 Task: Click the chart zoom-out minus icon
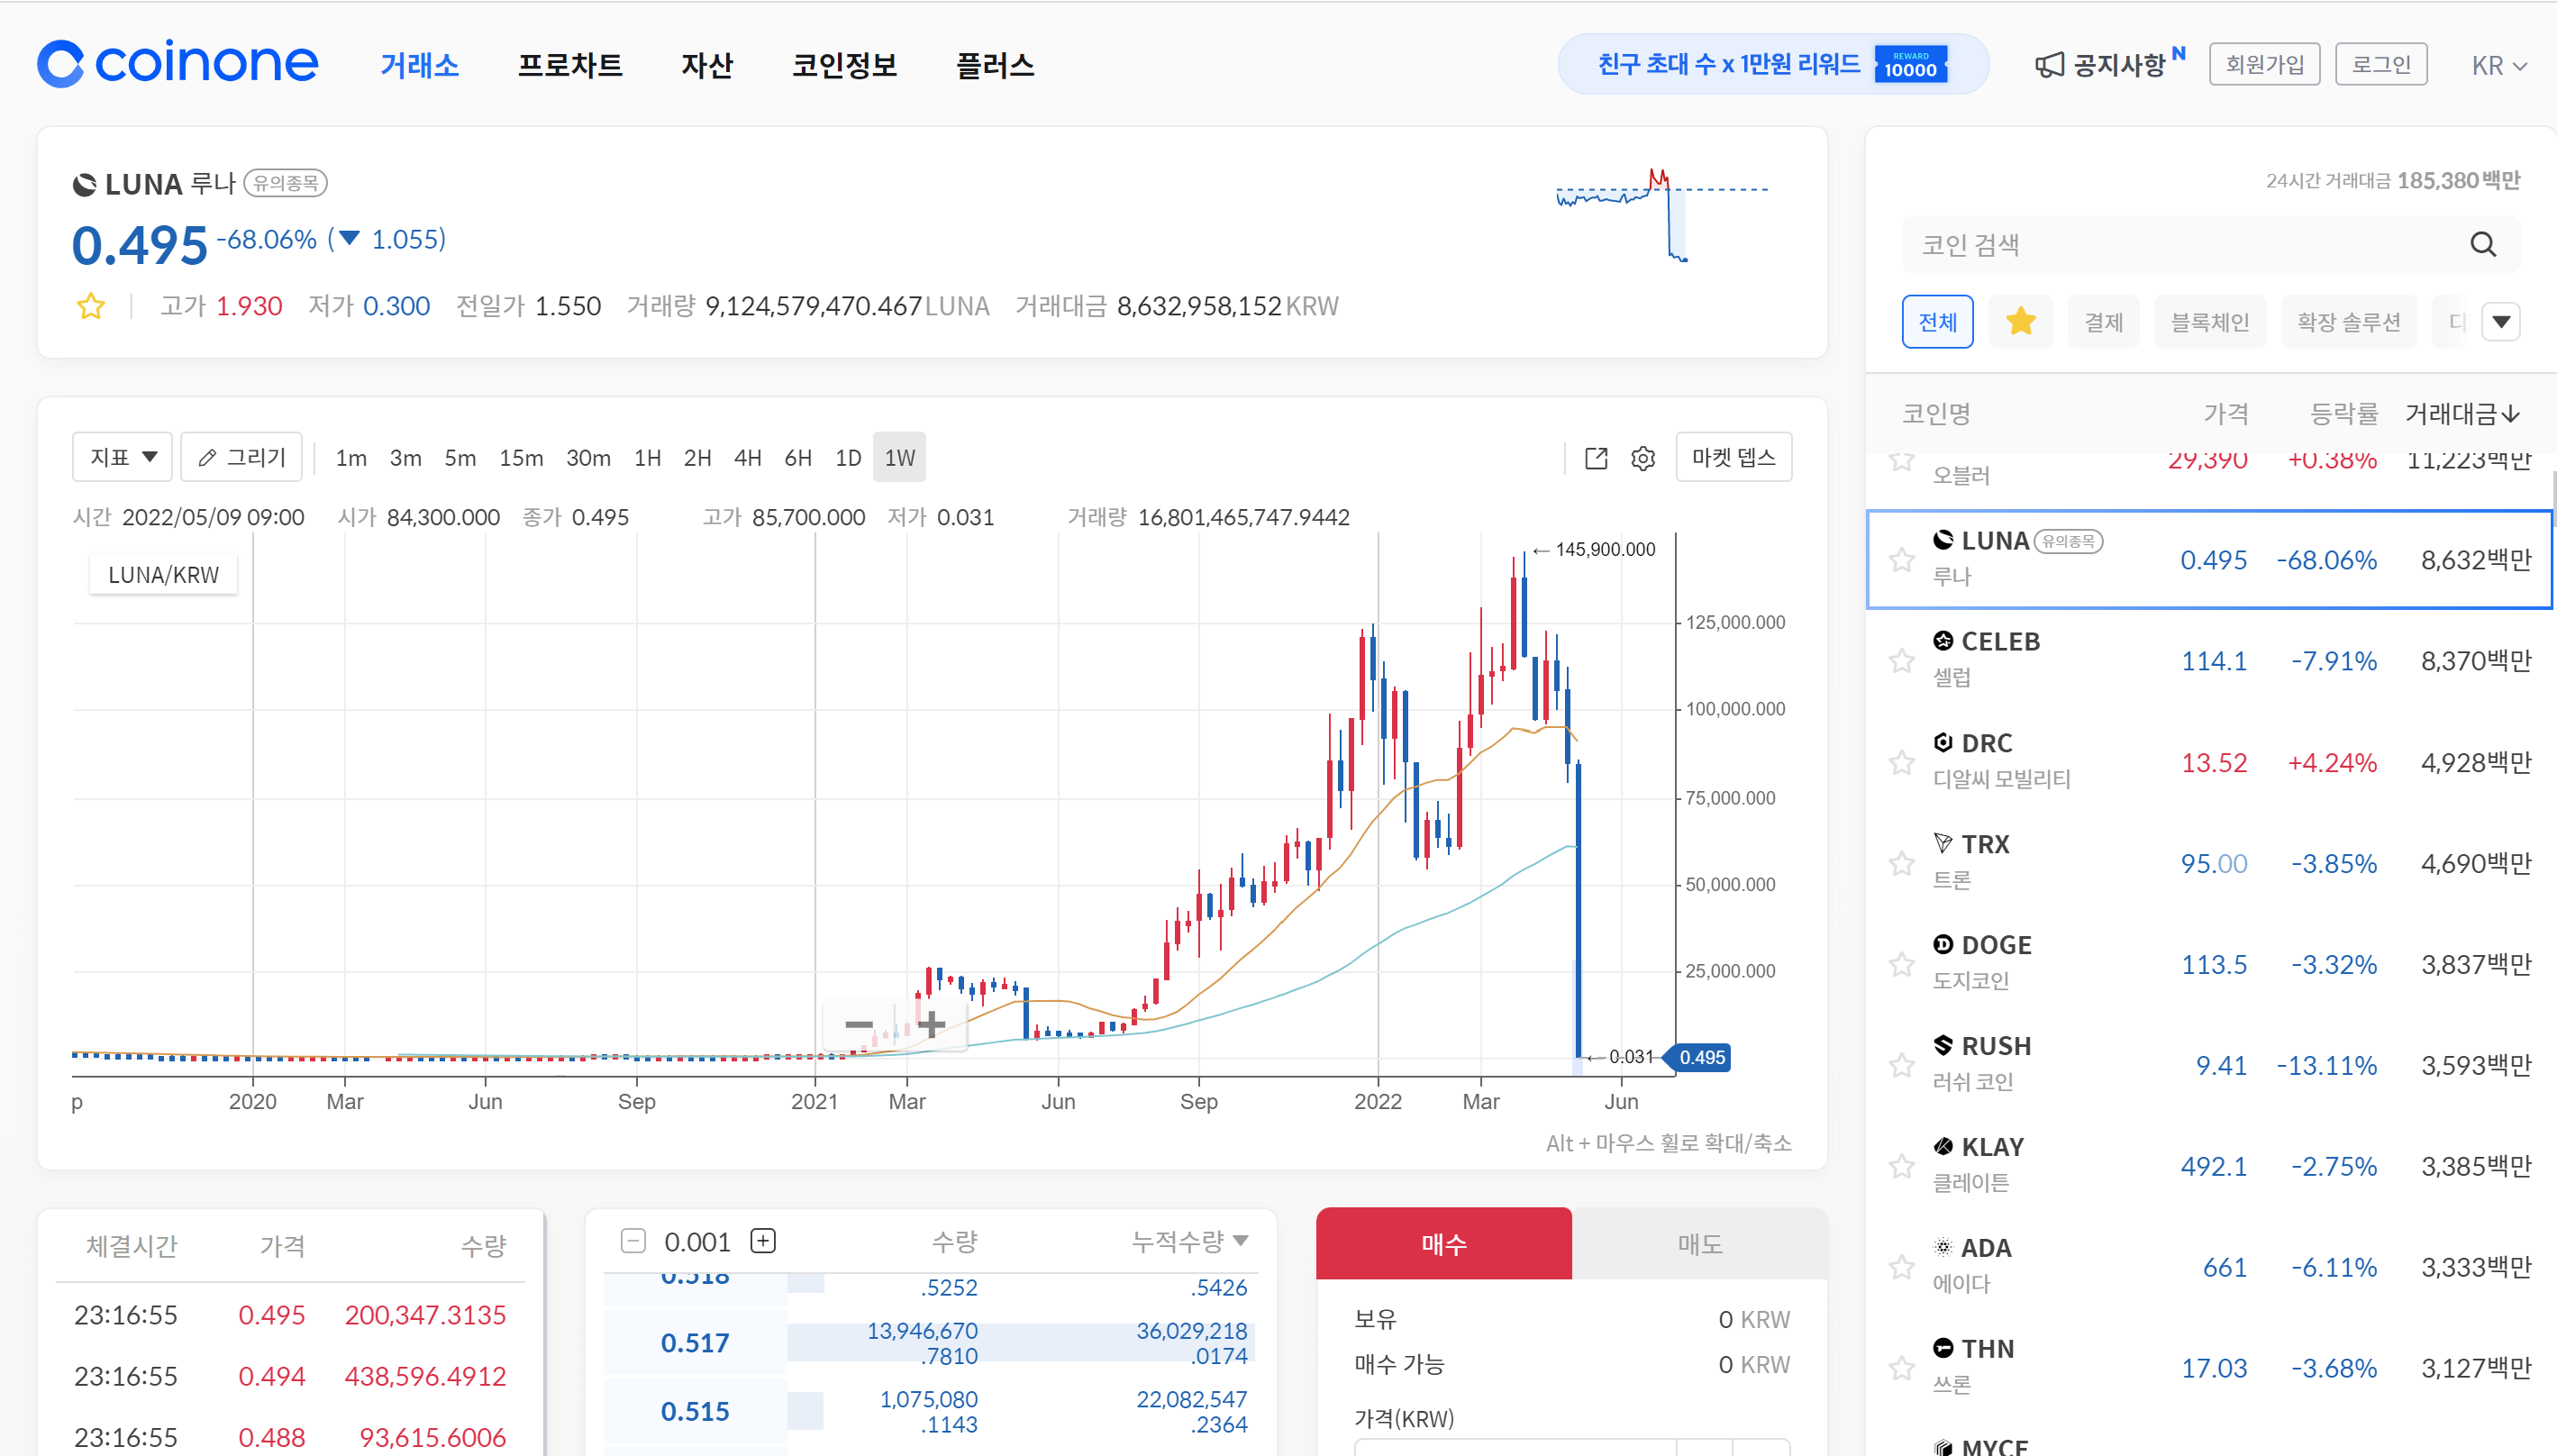click(858, 1024)
